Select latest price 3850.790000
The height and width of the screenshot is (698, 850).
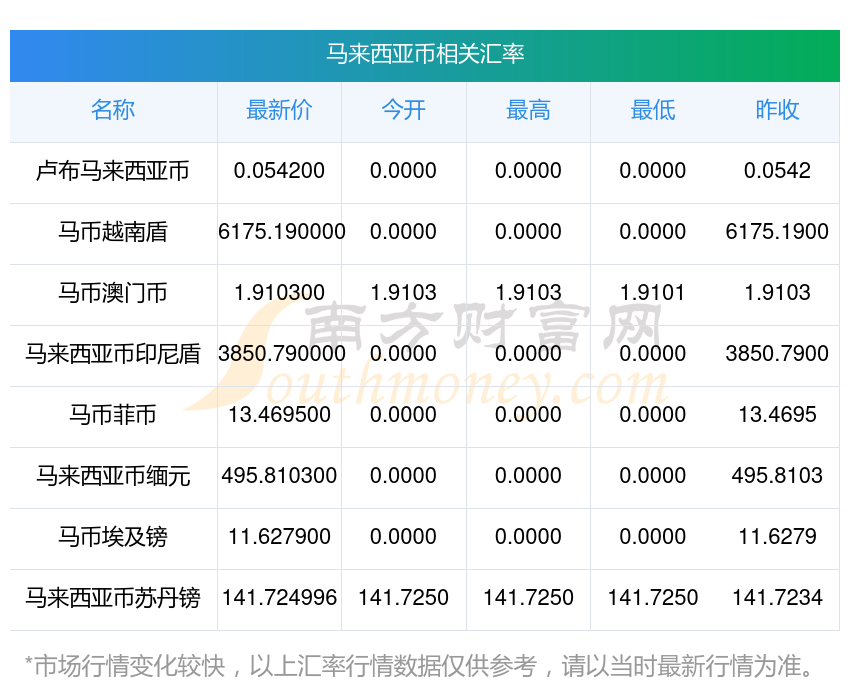[282, 354]
